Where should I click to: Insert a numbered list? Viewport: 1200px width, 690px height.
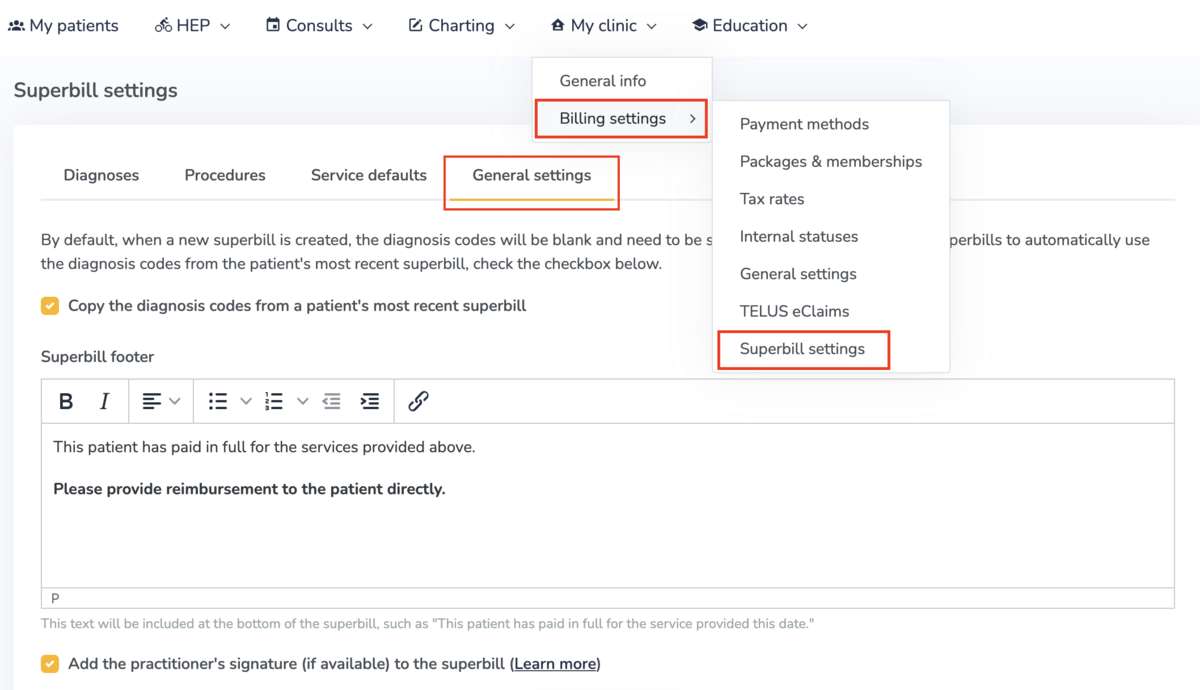click(274, 401)
